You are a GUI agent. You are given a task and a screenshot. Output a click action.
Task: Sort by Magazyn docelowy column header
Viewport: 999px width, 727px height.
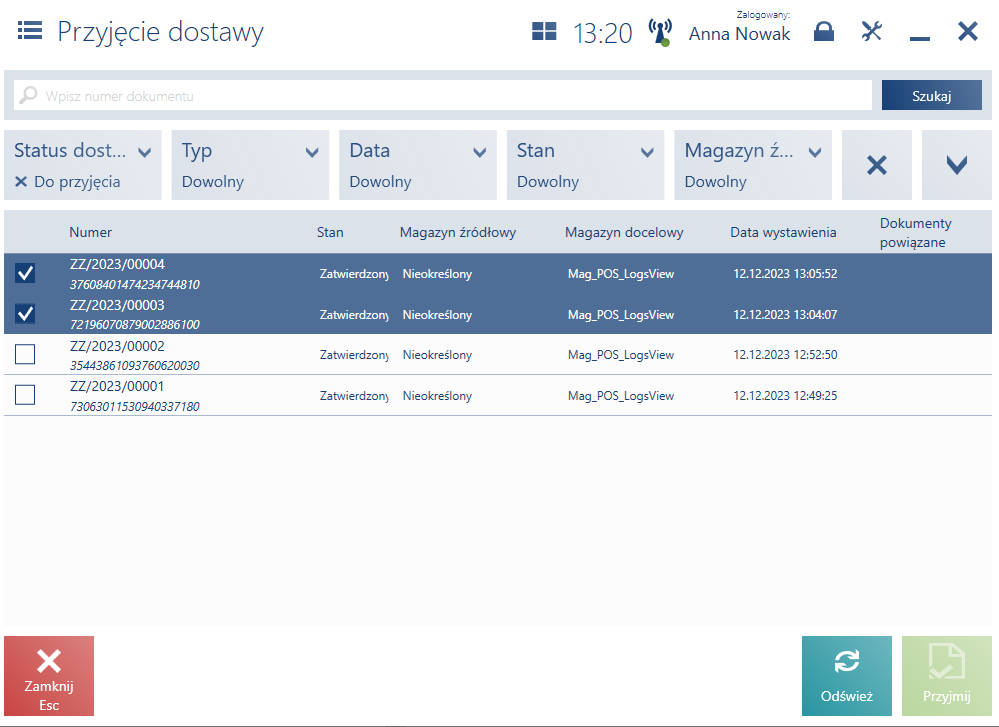(x=624, y=233)
